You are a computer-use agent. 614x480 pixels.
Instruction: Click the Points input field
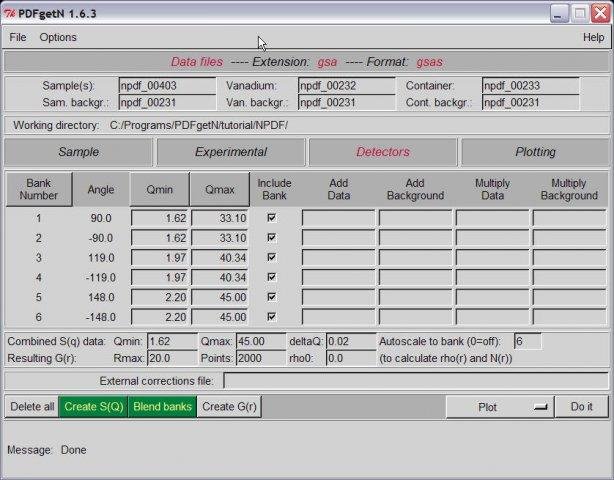pyautogui.click(x=261, y=358)
